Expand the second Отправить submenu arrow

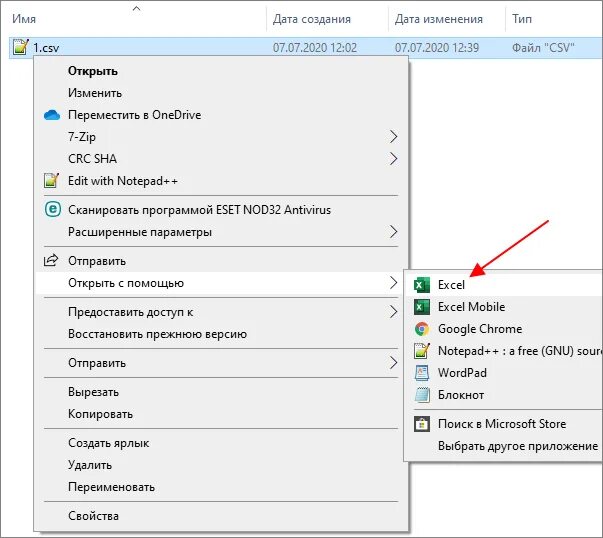pyautogui.click(x=393, y=363)
